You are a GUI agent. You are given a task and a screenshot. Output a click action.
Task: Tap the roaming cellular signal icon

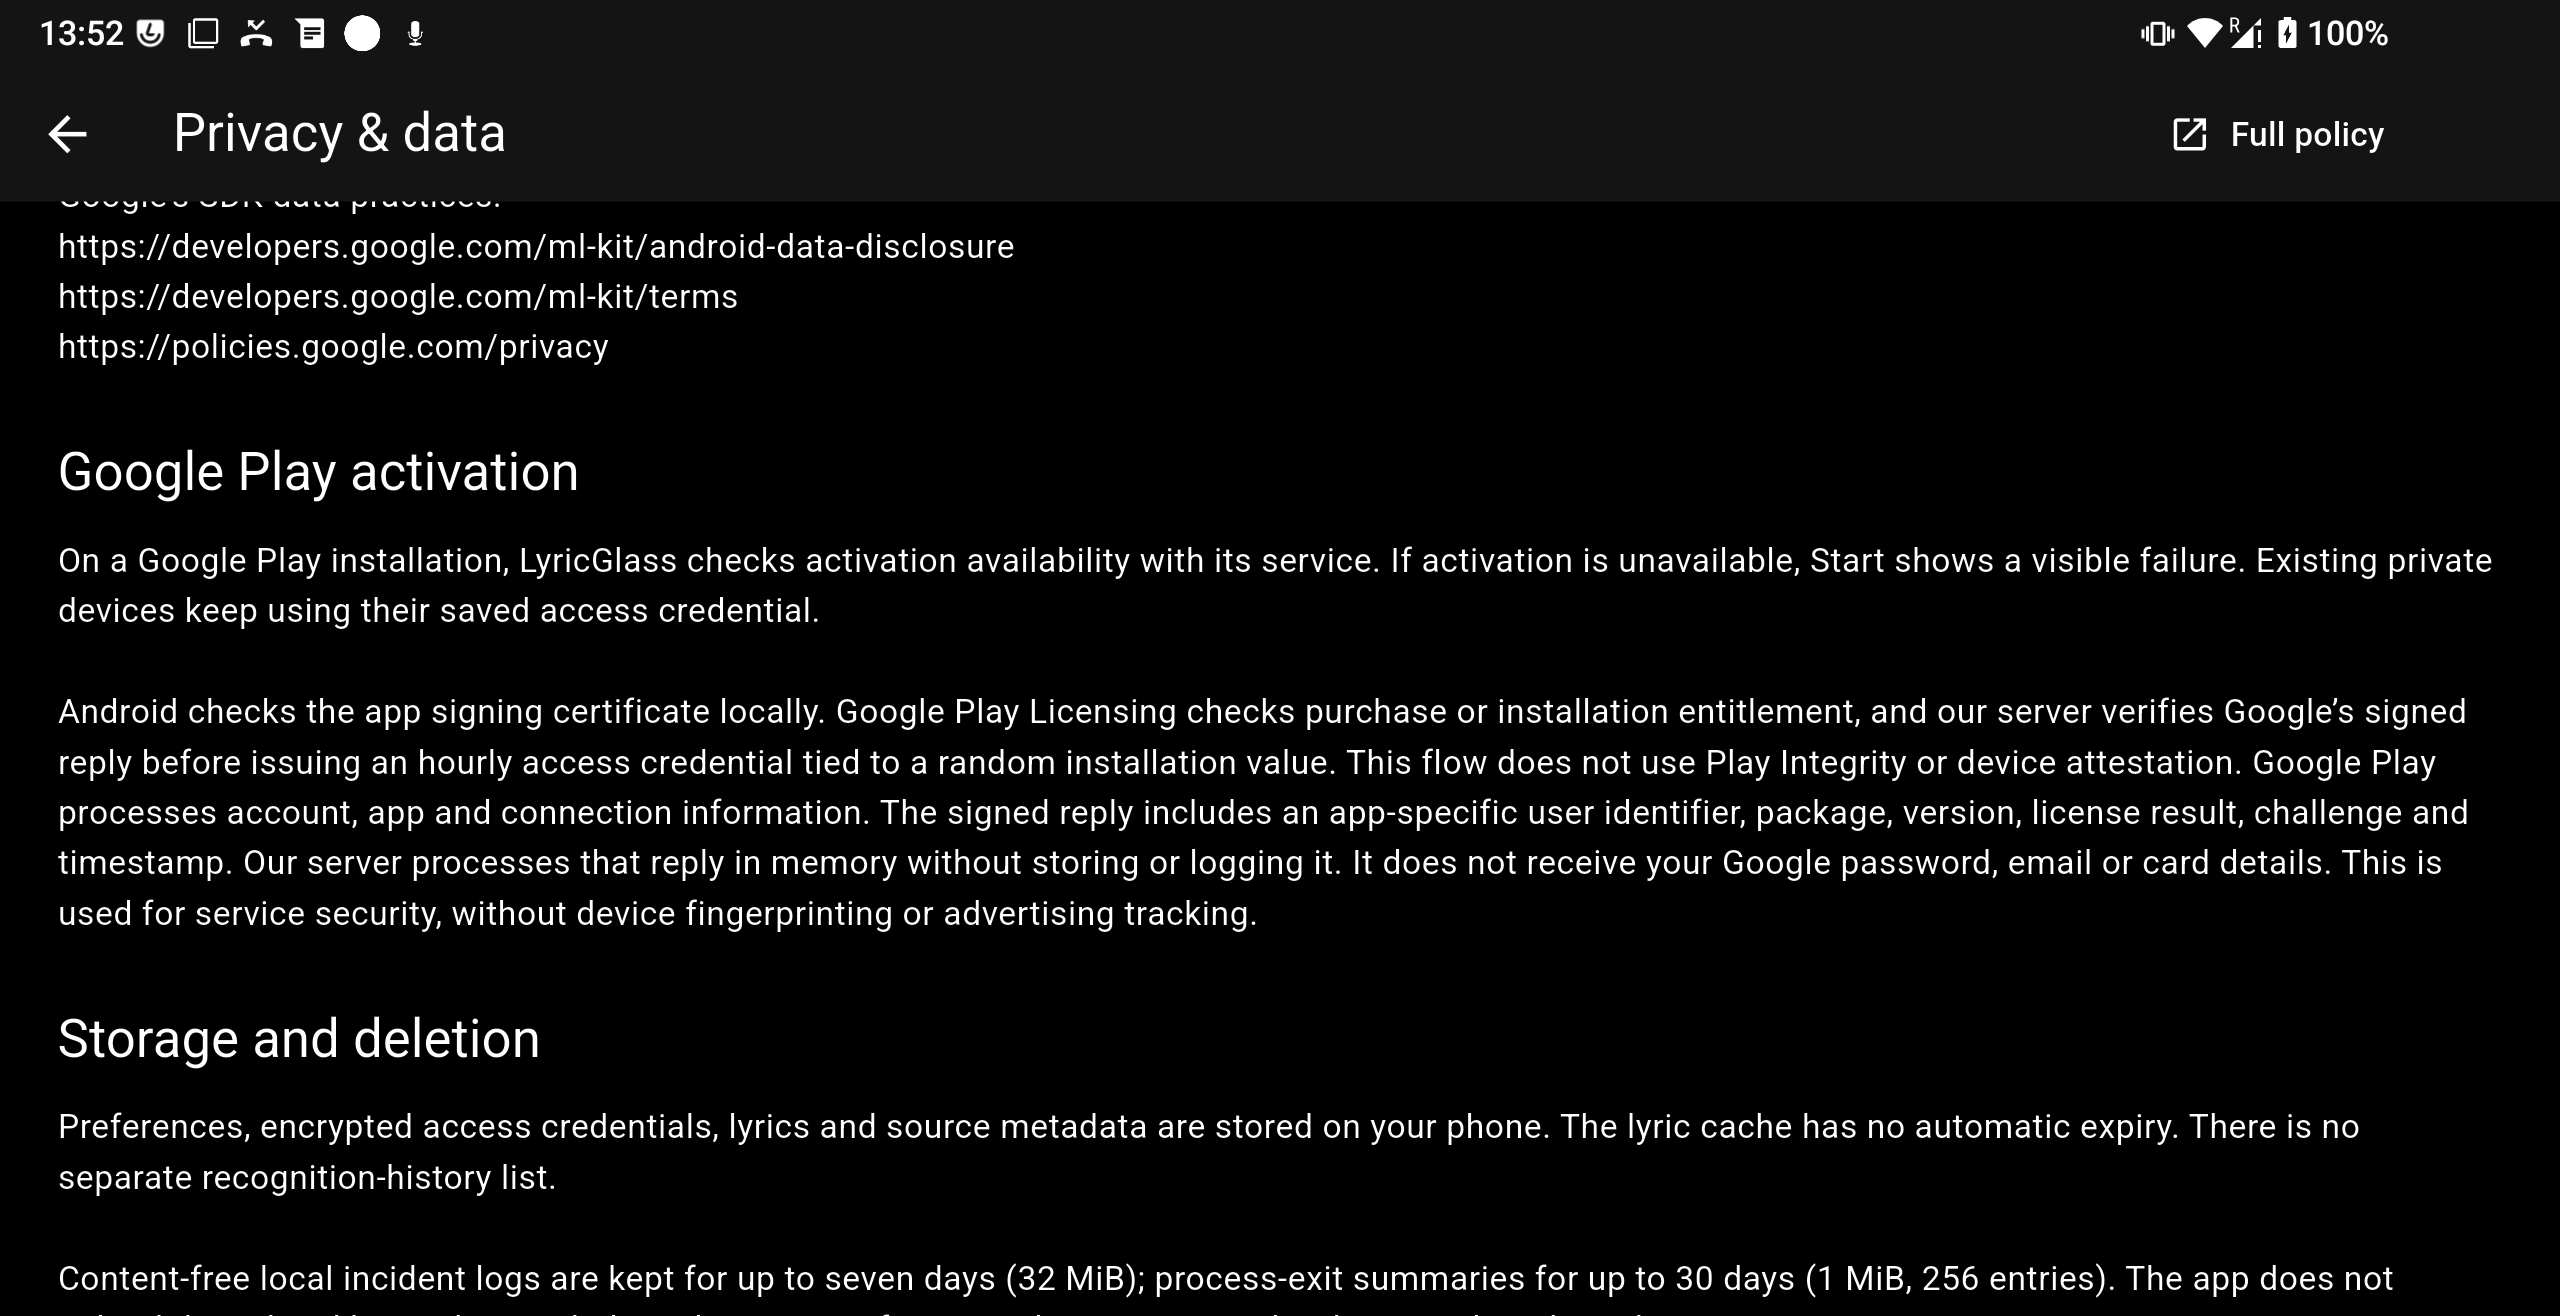(2246, 34)
